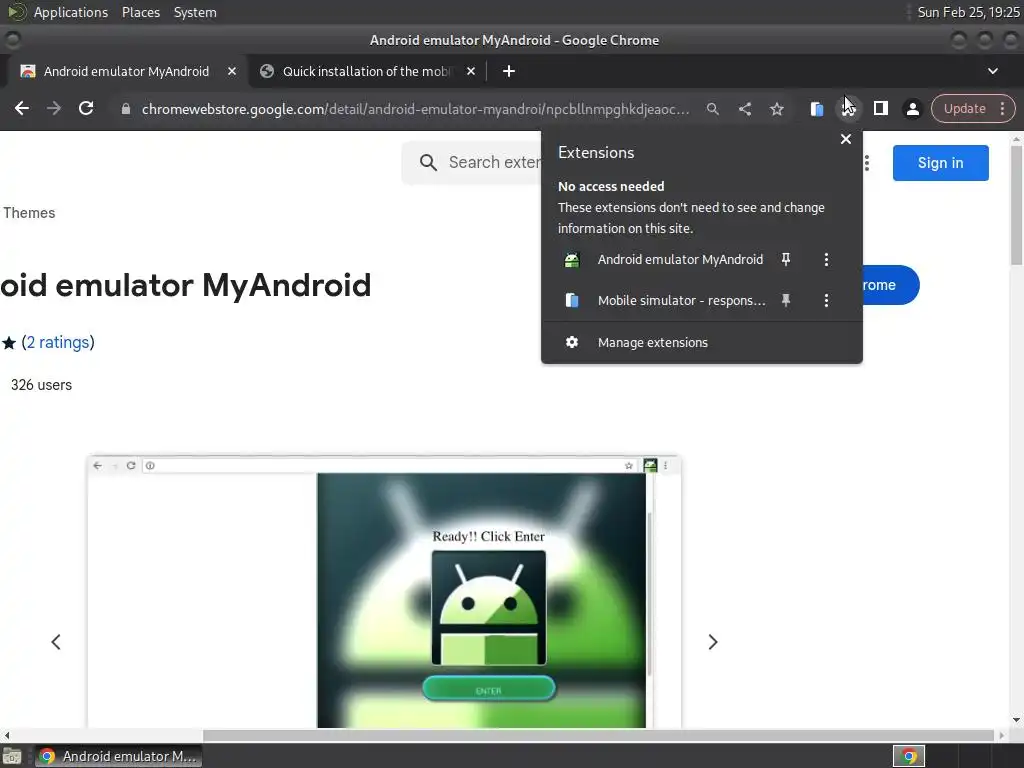Click the vertical scrollbar thumb
The width and height of the screenshot is (1024, 768).
(1016, 205)
